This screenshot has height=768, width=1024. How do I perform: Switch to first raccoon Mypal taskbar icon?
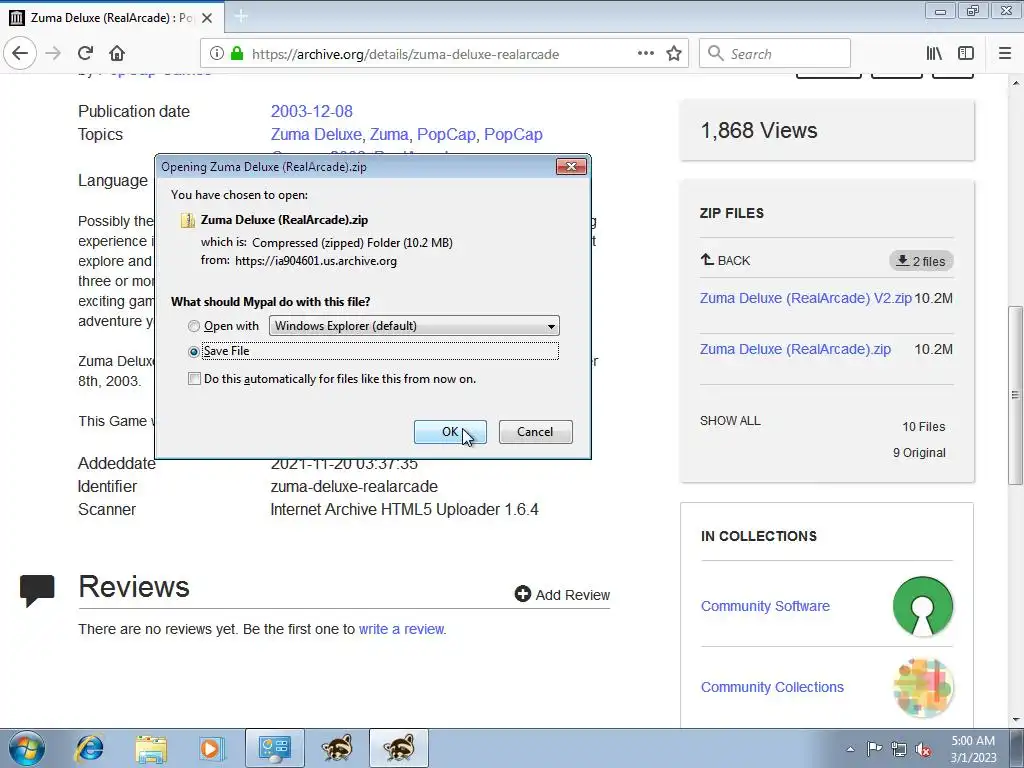point(337,748)
